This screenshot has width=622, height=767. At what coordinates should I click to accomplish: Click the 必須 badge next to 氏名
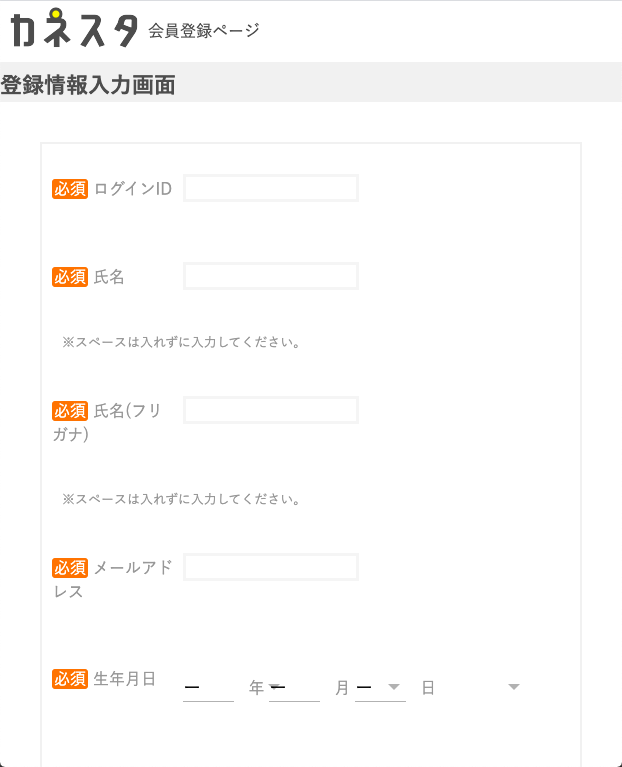click(x=70, y=277)
